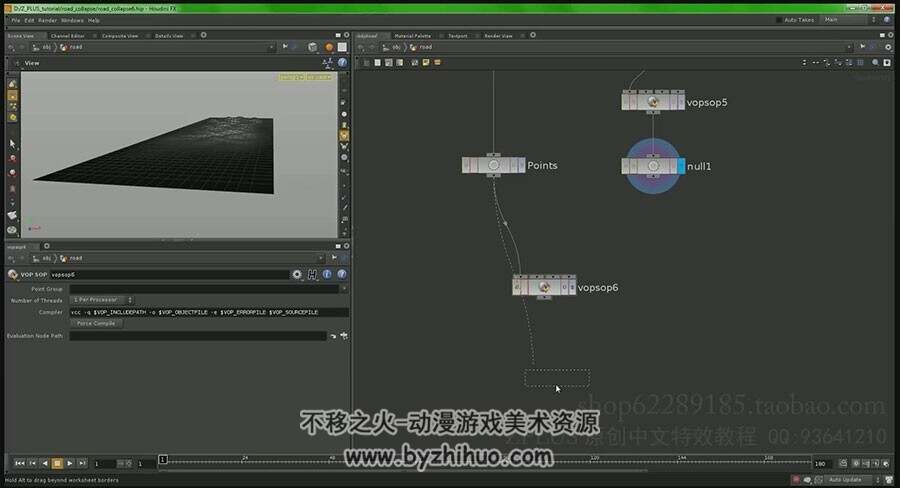Viewport: 900px width, 488px height.
Task: Click the H icon in parameter pane
Action: pyautogui.click(x=312, y=274)
